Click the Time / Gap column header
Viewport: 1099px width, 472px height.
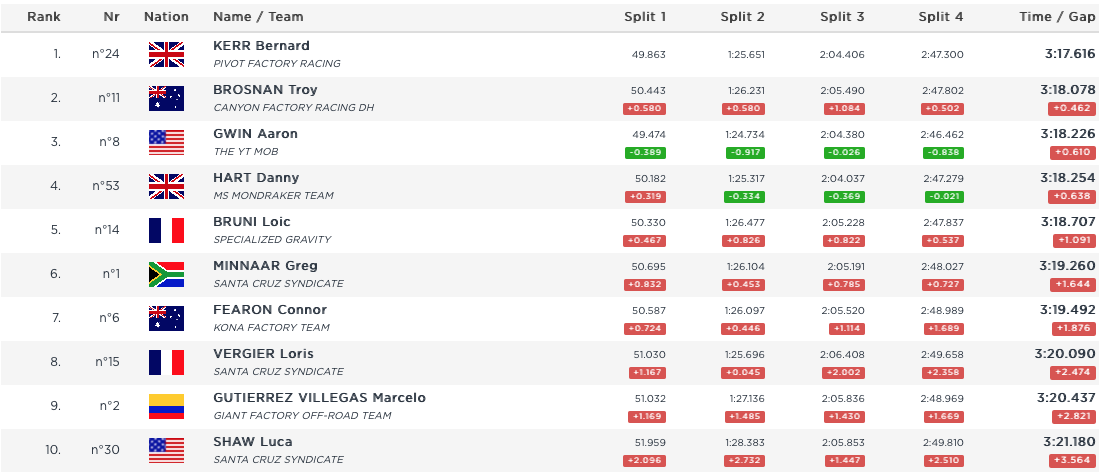1057,17
